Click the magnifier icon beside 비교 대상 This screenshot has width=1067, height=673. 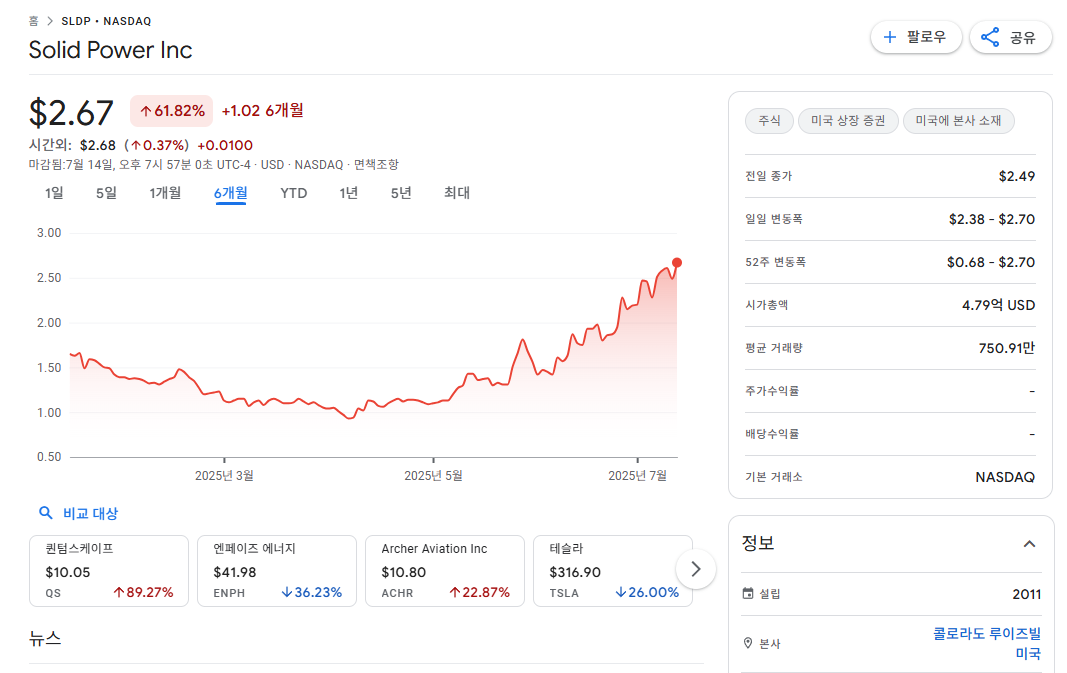click(x=46, y=513)
